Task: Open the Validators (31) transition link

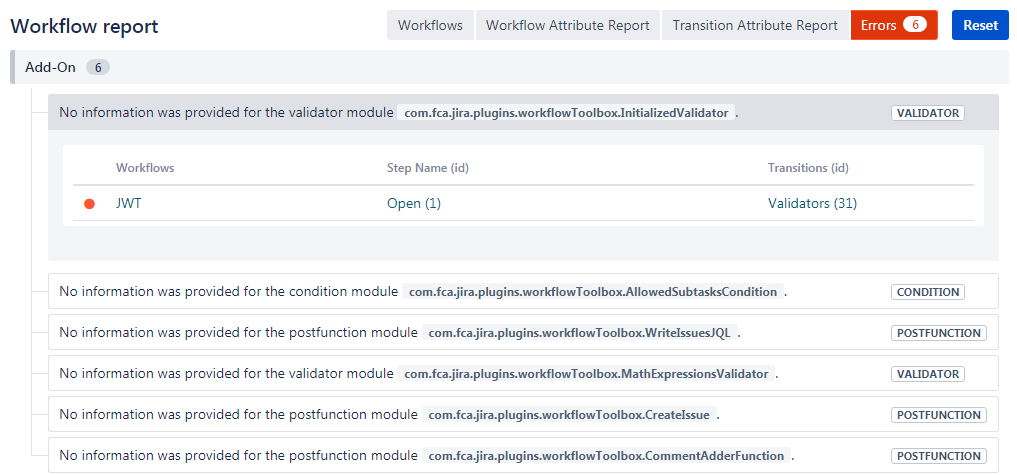Action: tap(812, 204)
